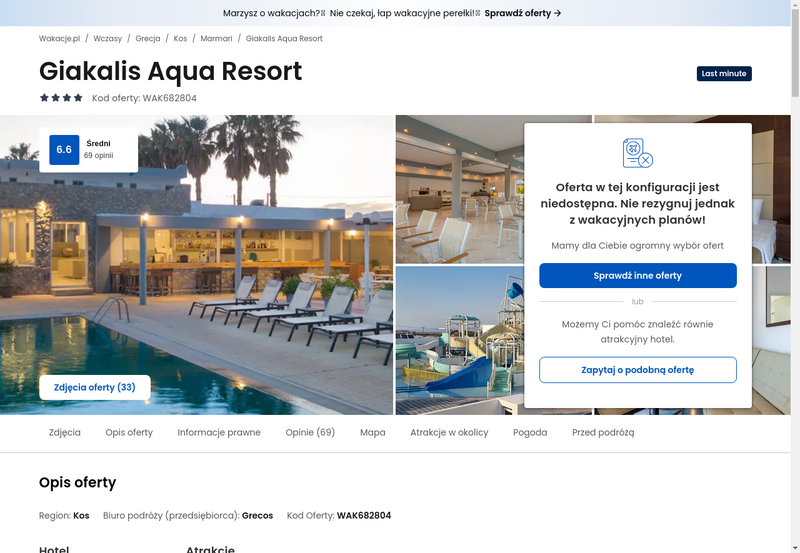Go to the Opinie (69) tab
The width and height of the screenshot is (800, 553).
310,433
